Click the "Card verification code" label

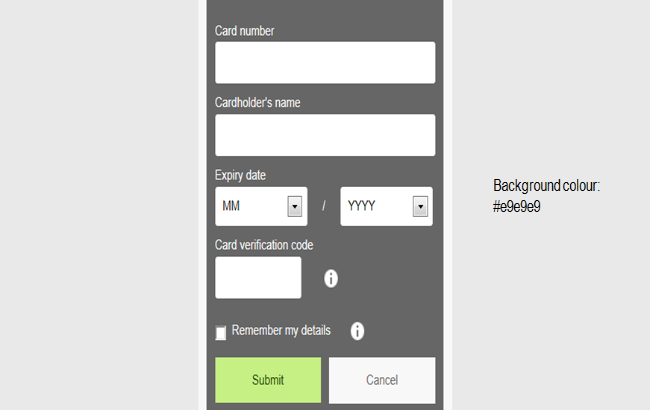265,245
